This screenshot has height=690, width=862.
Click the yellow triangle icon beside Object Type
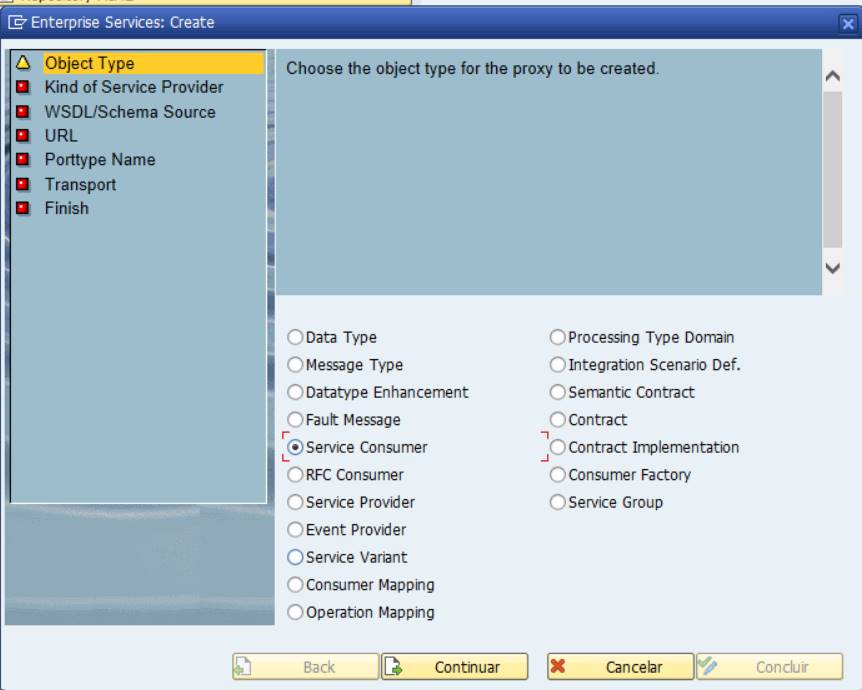(23, 63)
